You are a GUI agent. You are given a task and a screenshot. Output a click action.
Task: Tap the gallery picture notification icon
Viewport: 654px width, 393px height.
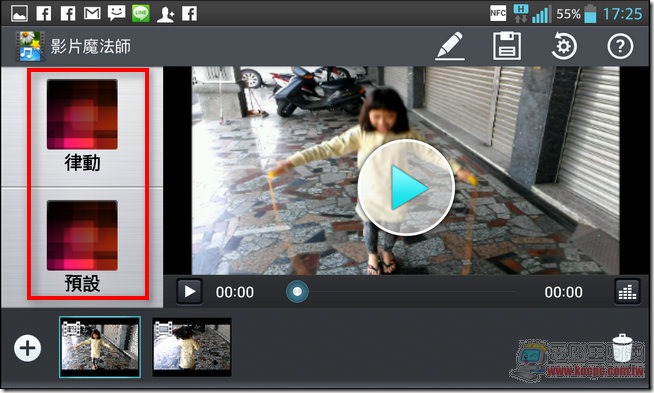(x=20, y=13)
